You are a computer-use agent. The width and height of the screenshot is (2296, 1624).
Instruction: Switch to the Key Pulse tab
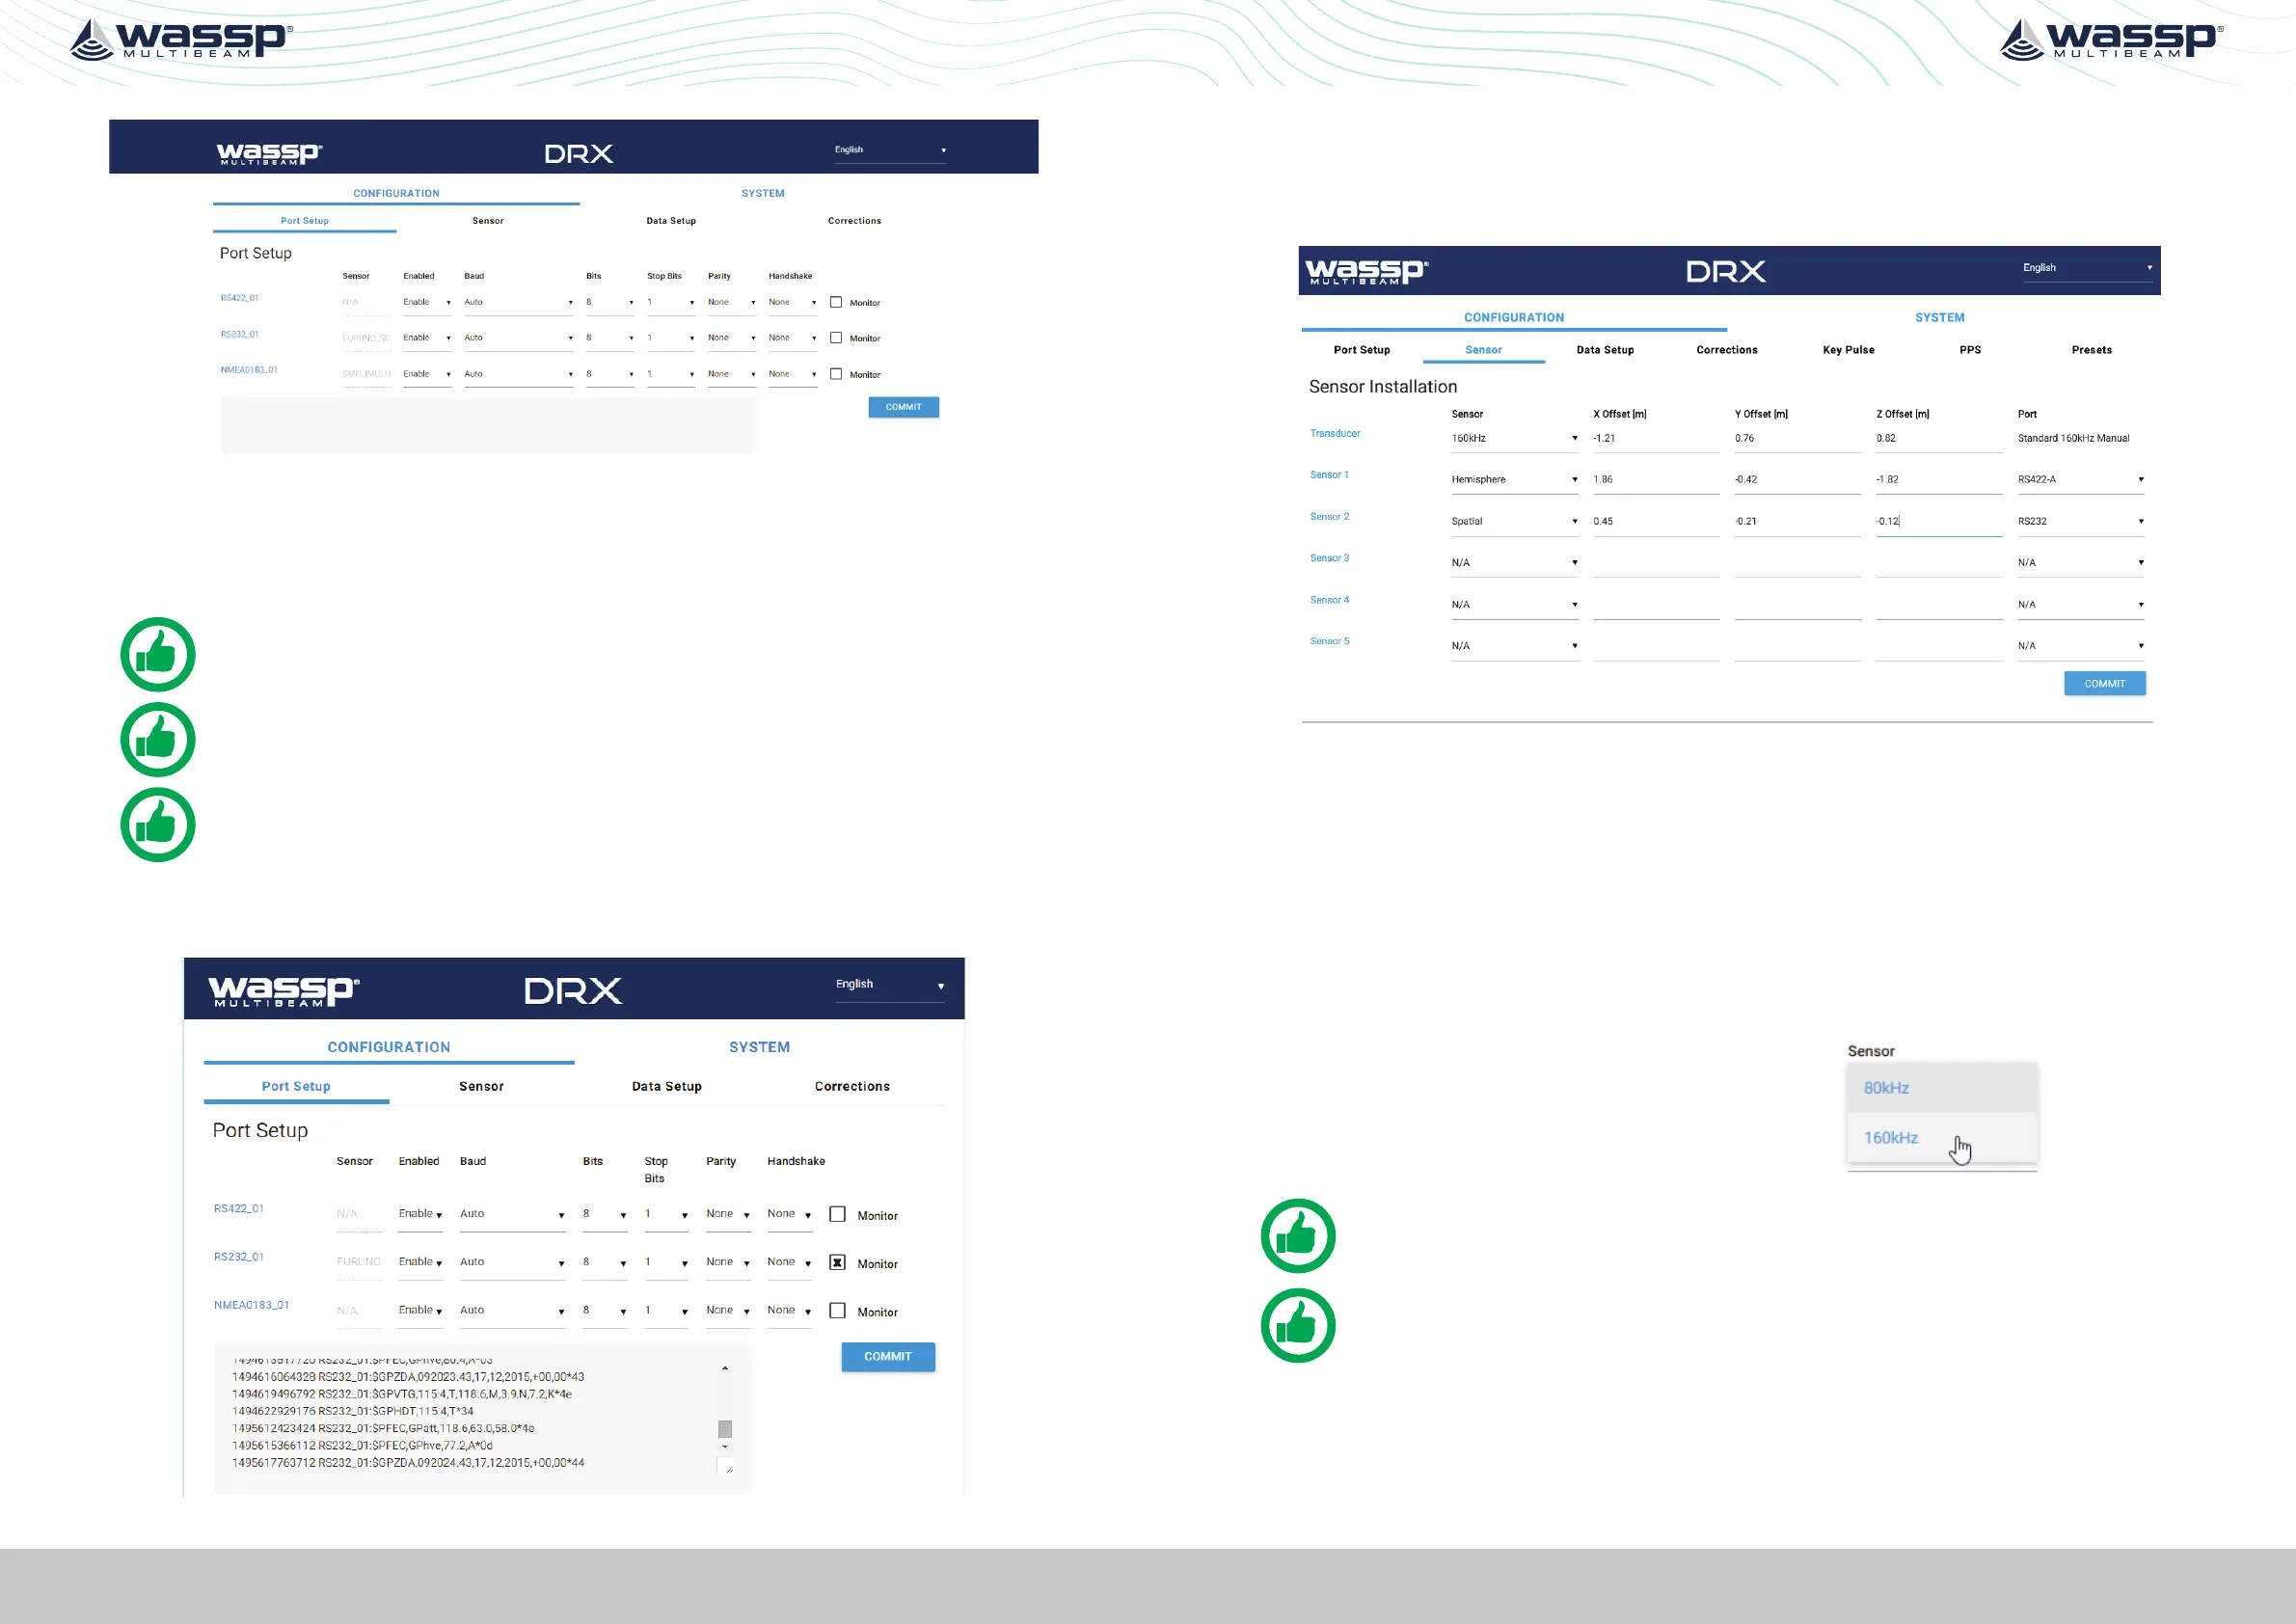pyautogui.click(x=1848, y=350)
